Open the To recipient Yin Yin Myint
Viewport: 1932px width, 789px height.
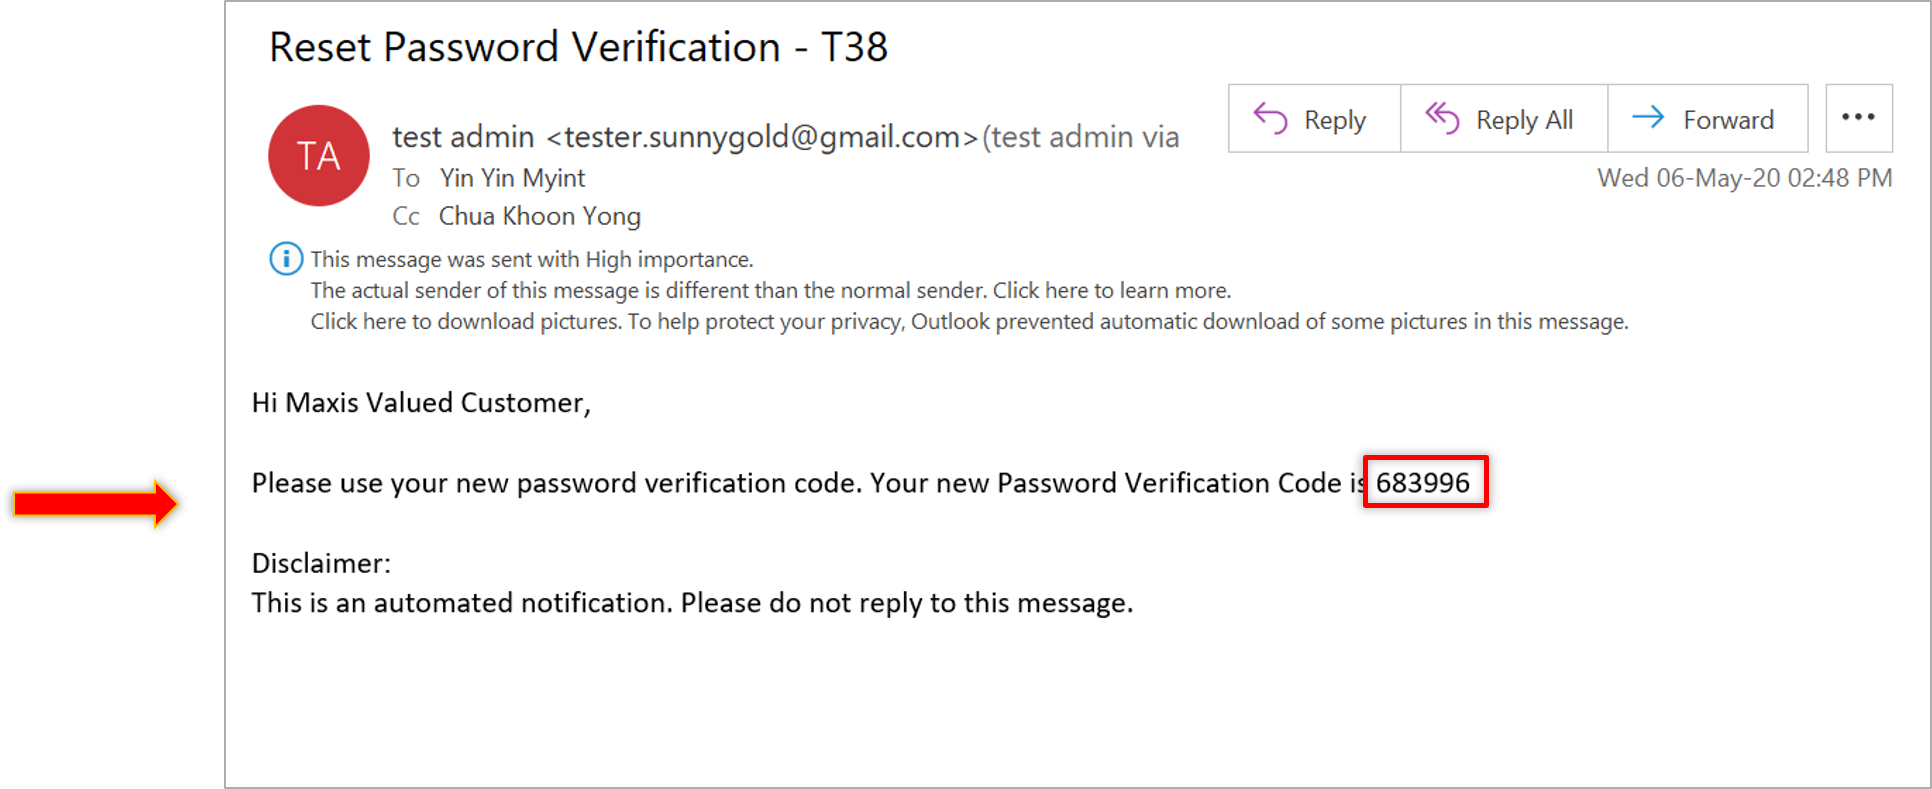coord(512,178)
